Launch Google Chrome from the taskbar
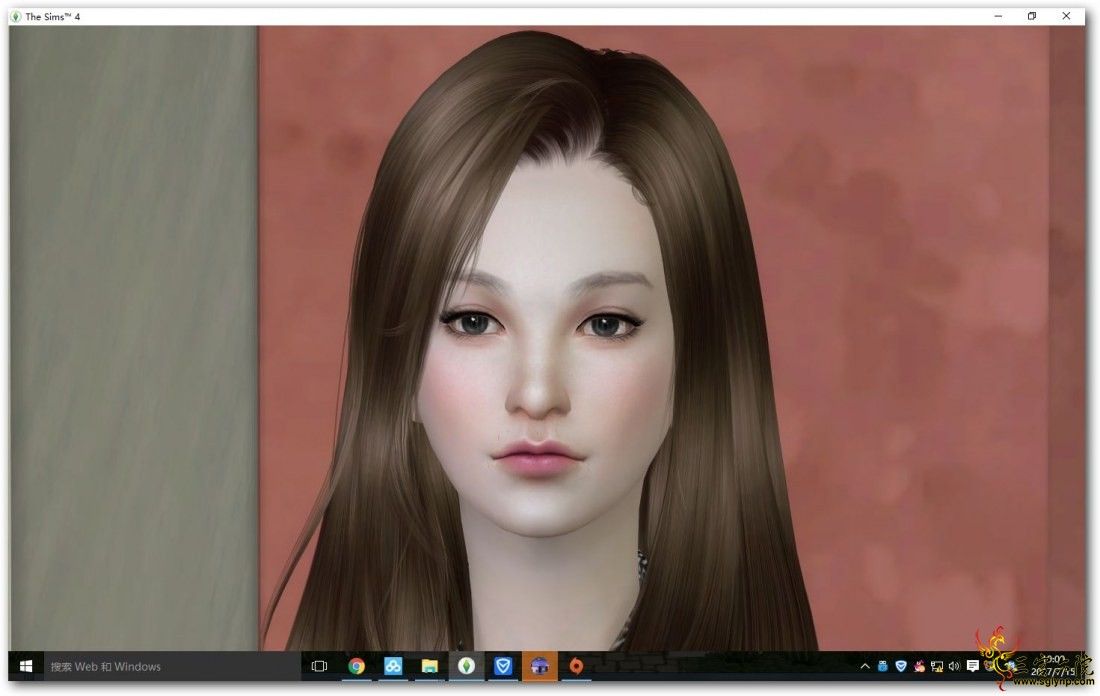Viewport: 1100px width, 696px height. click(356, 666)
